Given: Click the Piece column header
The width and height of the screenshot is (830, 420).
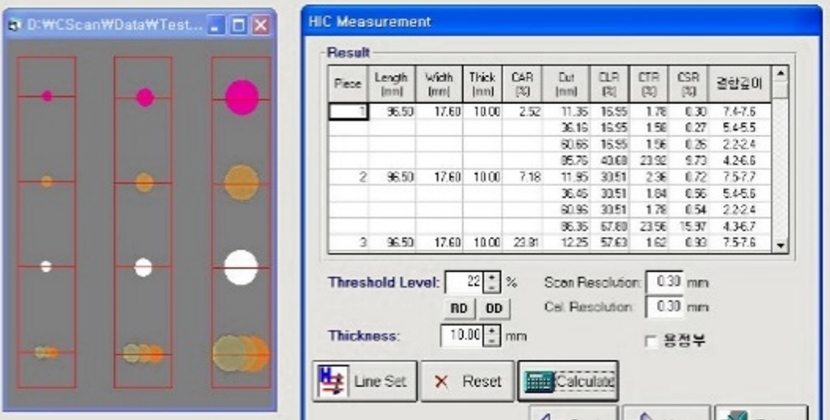Looking at the screenshot, I should tap(348, 84).
